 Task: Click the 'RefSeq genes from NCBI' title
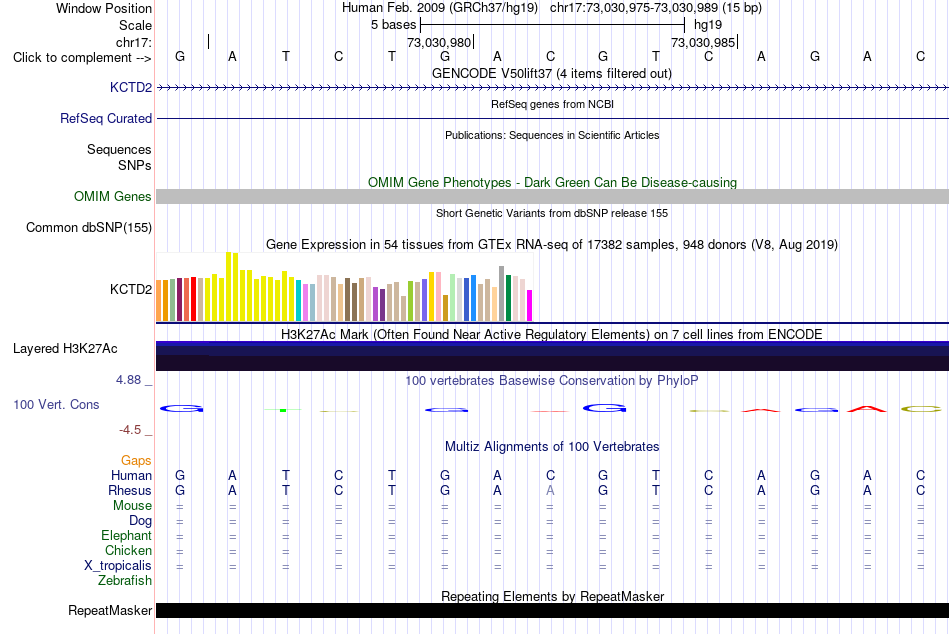click(x=553, y=104)
